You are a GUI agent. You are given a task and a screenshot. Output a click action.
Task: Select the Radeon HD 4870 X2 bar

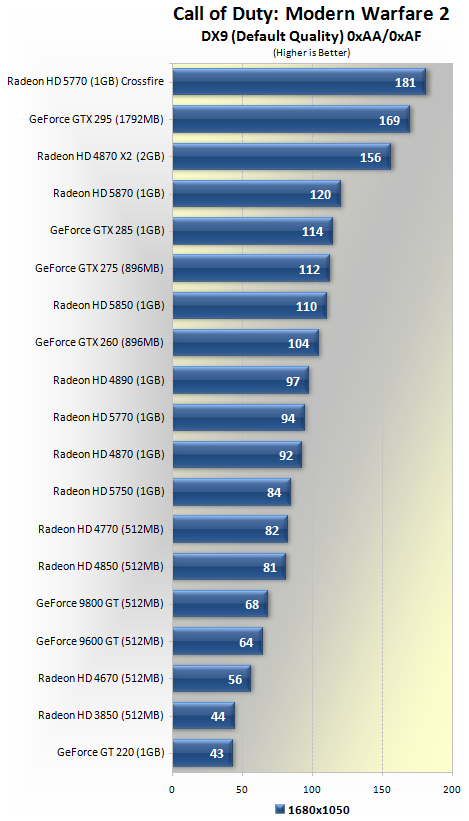pos(282,157)
